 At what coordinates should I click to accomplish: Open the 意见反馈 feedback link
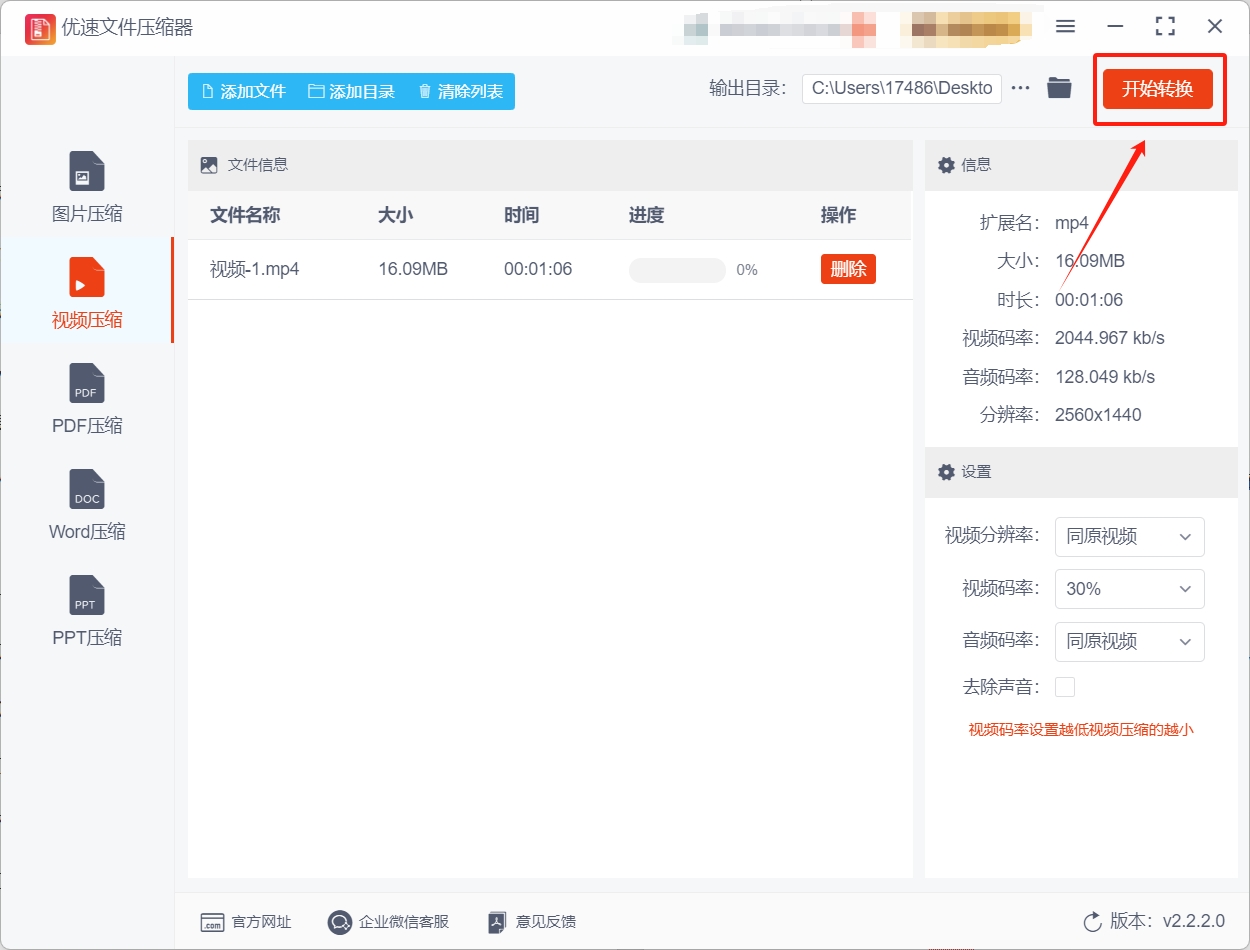pyautogui.click(x=541, y=922)
